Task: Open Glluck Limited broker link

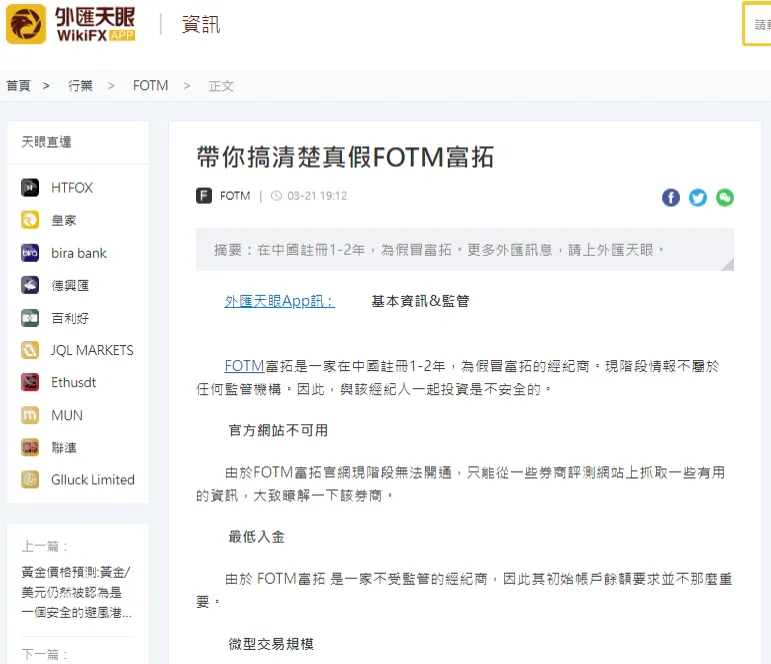Action: point(92,480)
